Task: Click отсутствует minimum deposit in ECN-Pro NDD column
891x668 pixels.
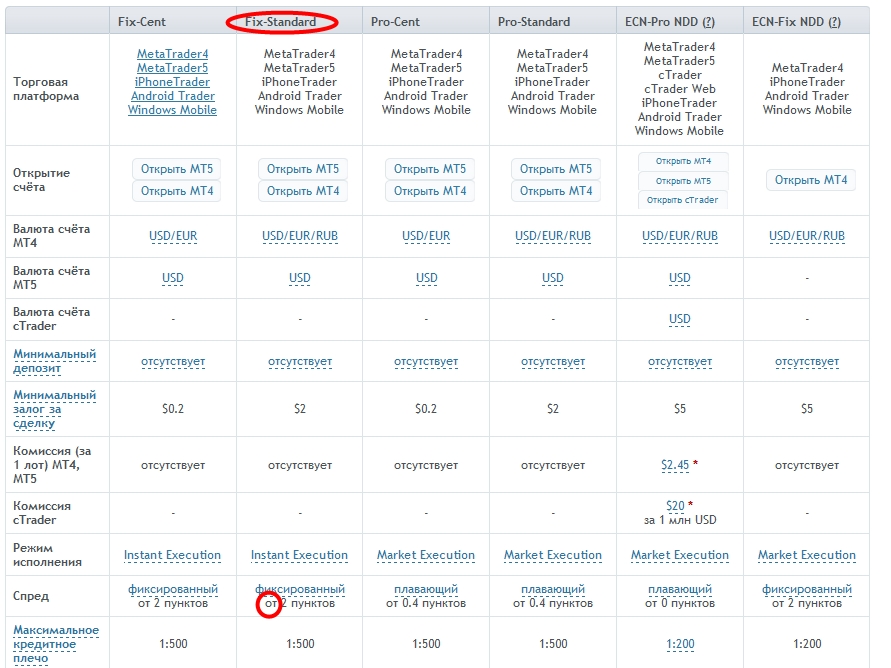Action: pyautogui.click(x=680, y=362)
